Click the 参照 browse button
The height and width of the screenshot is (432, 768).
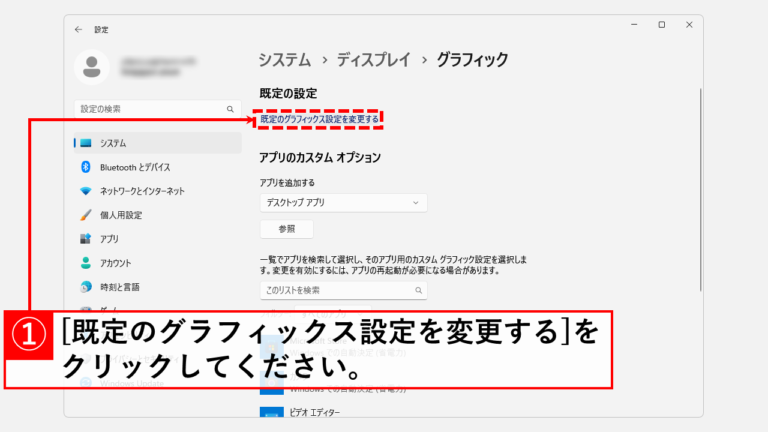pos(287,229)
